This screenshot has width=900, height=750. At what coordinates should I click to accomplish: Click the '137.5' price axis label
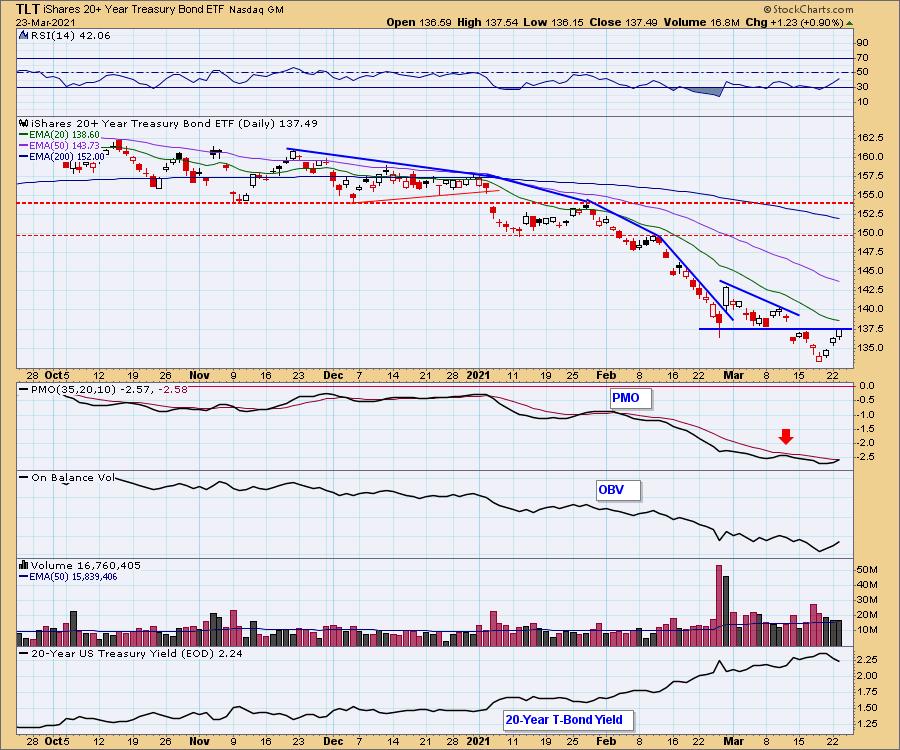(871, 329)
